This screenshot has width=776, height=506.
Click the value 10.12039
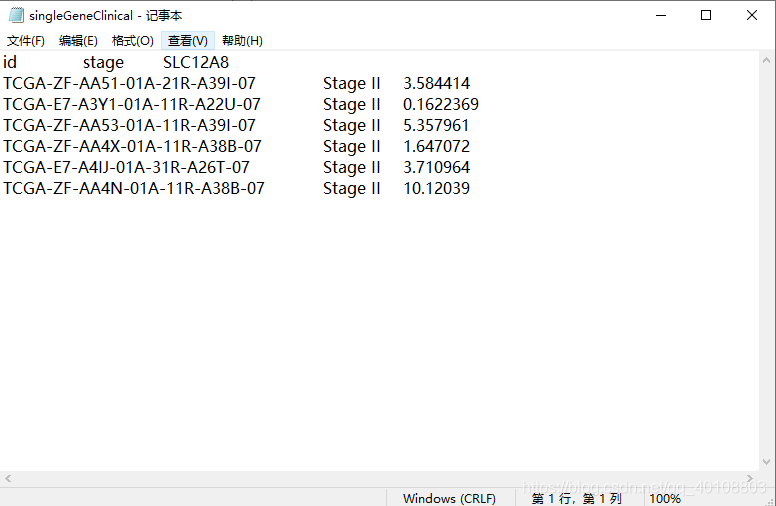click(436, 189)
